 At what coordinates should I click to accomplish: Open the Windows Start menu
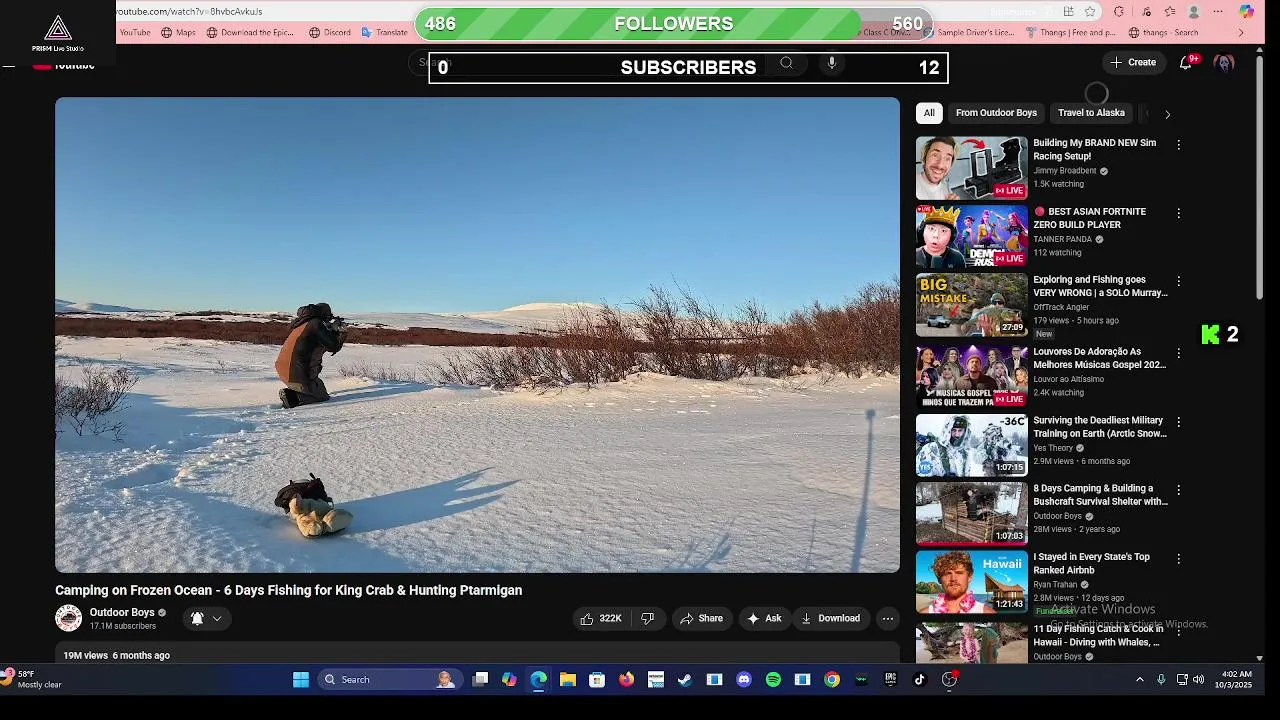(x=300, y=680)
